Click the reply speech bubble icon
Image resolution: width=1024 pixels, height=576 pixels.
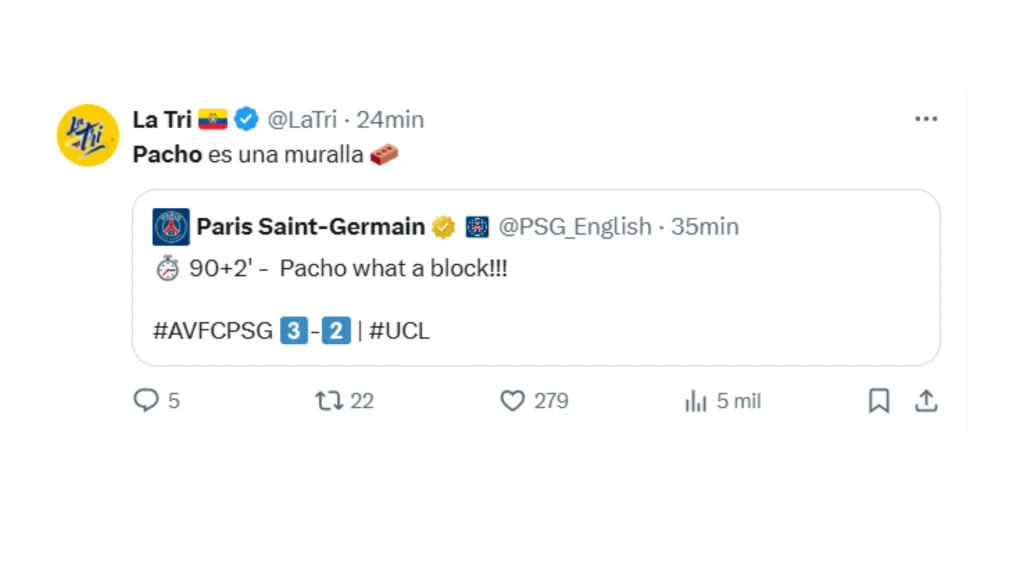(146, 401)
